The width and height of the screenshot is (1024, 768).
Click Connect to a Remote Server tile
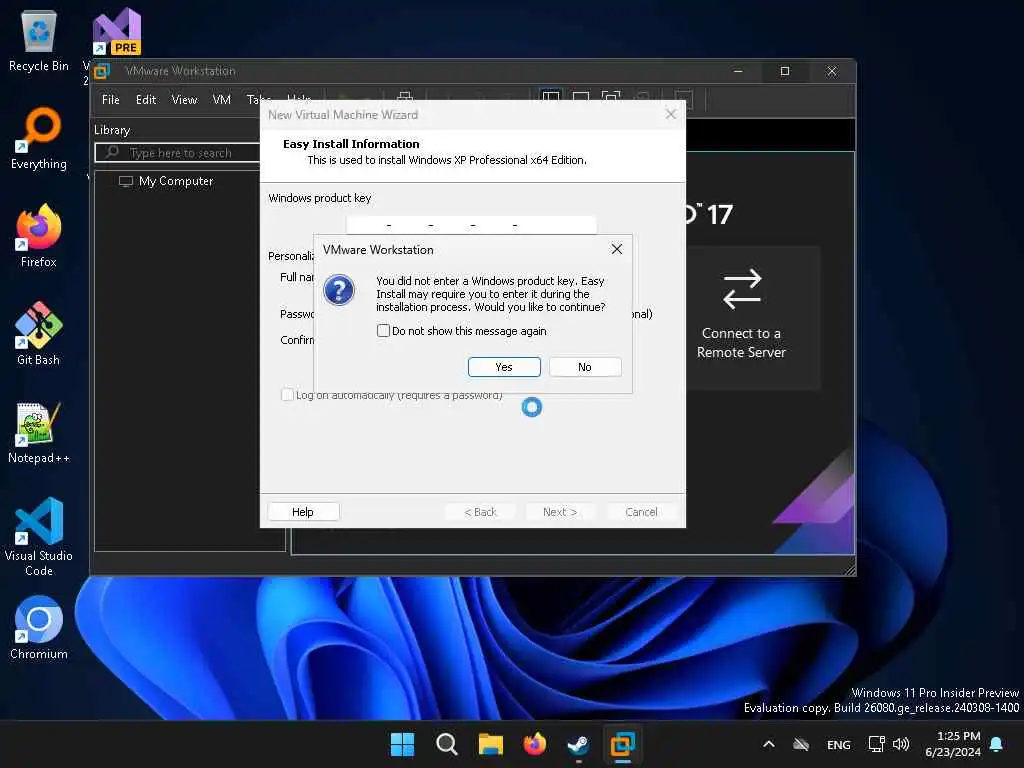click(x=741, y=318)
